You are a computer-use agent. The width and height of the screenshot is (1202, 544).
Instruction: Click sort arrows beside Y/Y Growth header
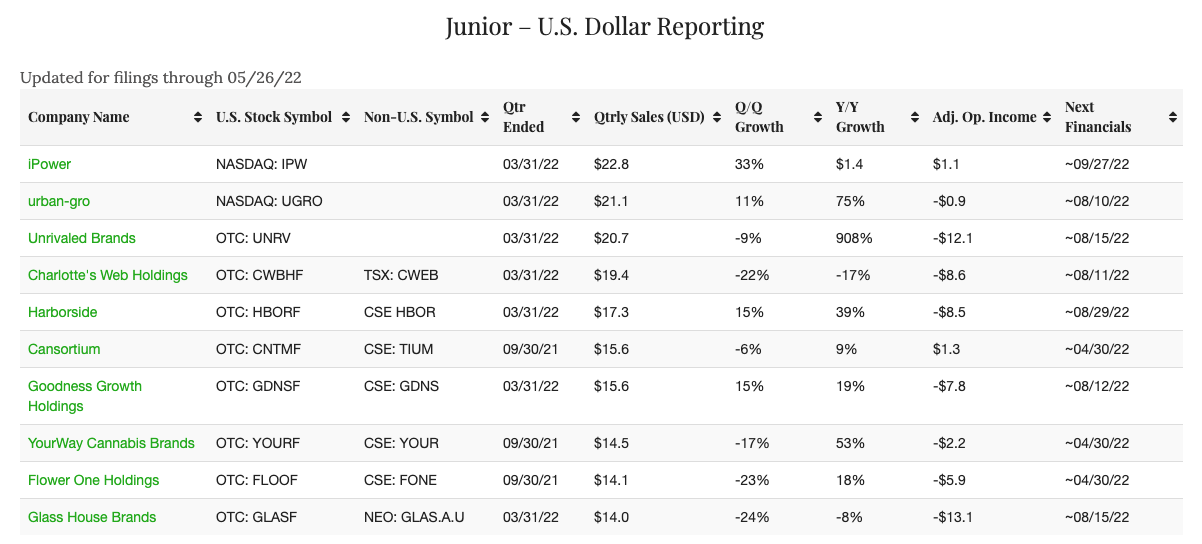(x=915, y=117)
